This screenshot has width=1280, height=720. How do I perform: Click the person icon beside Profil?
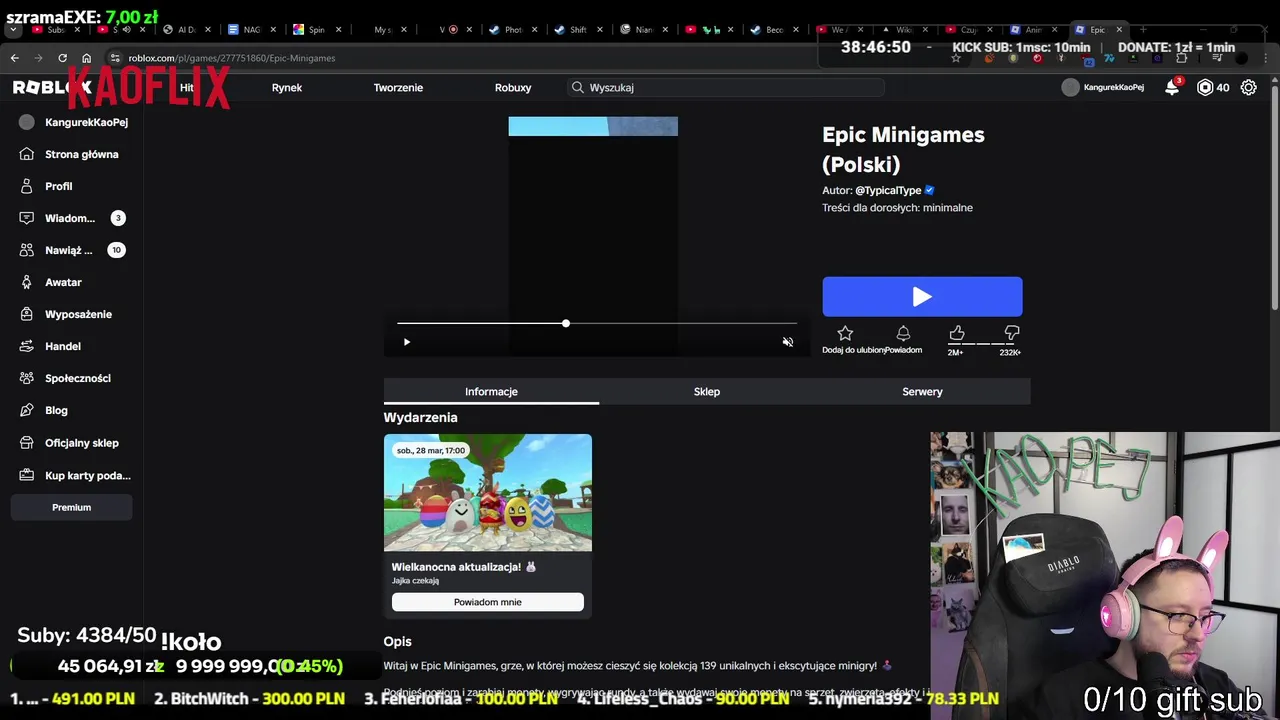pos(27,186)
